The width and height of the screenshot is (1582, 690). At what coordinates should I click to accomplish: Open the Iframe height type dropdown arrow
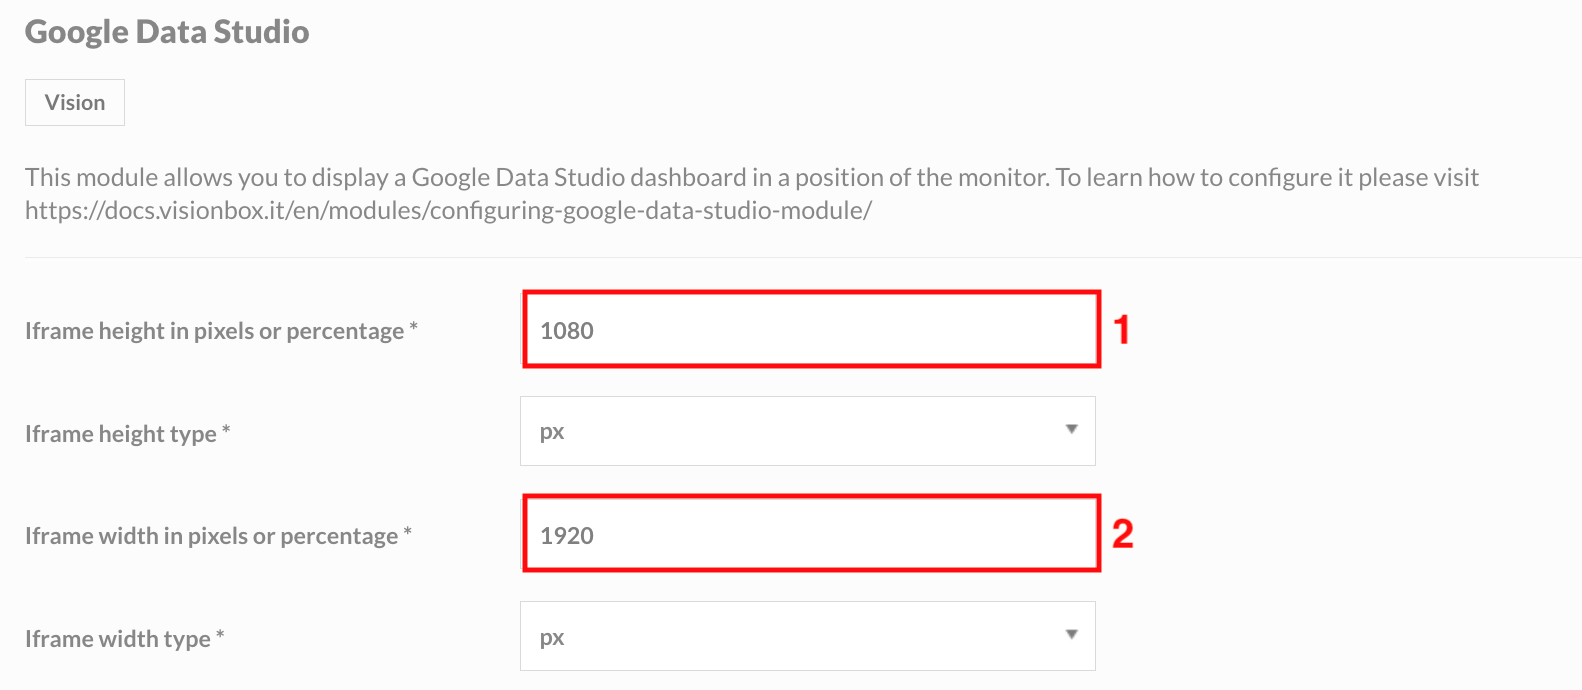(1071, 430)
